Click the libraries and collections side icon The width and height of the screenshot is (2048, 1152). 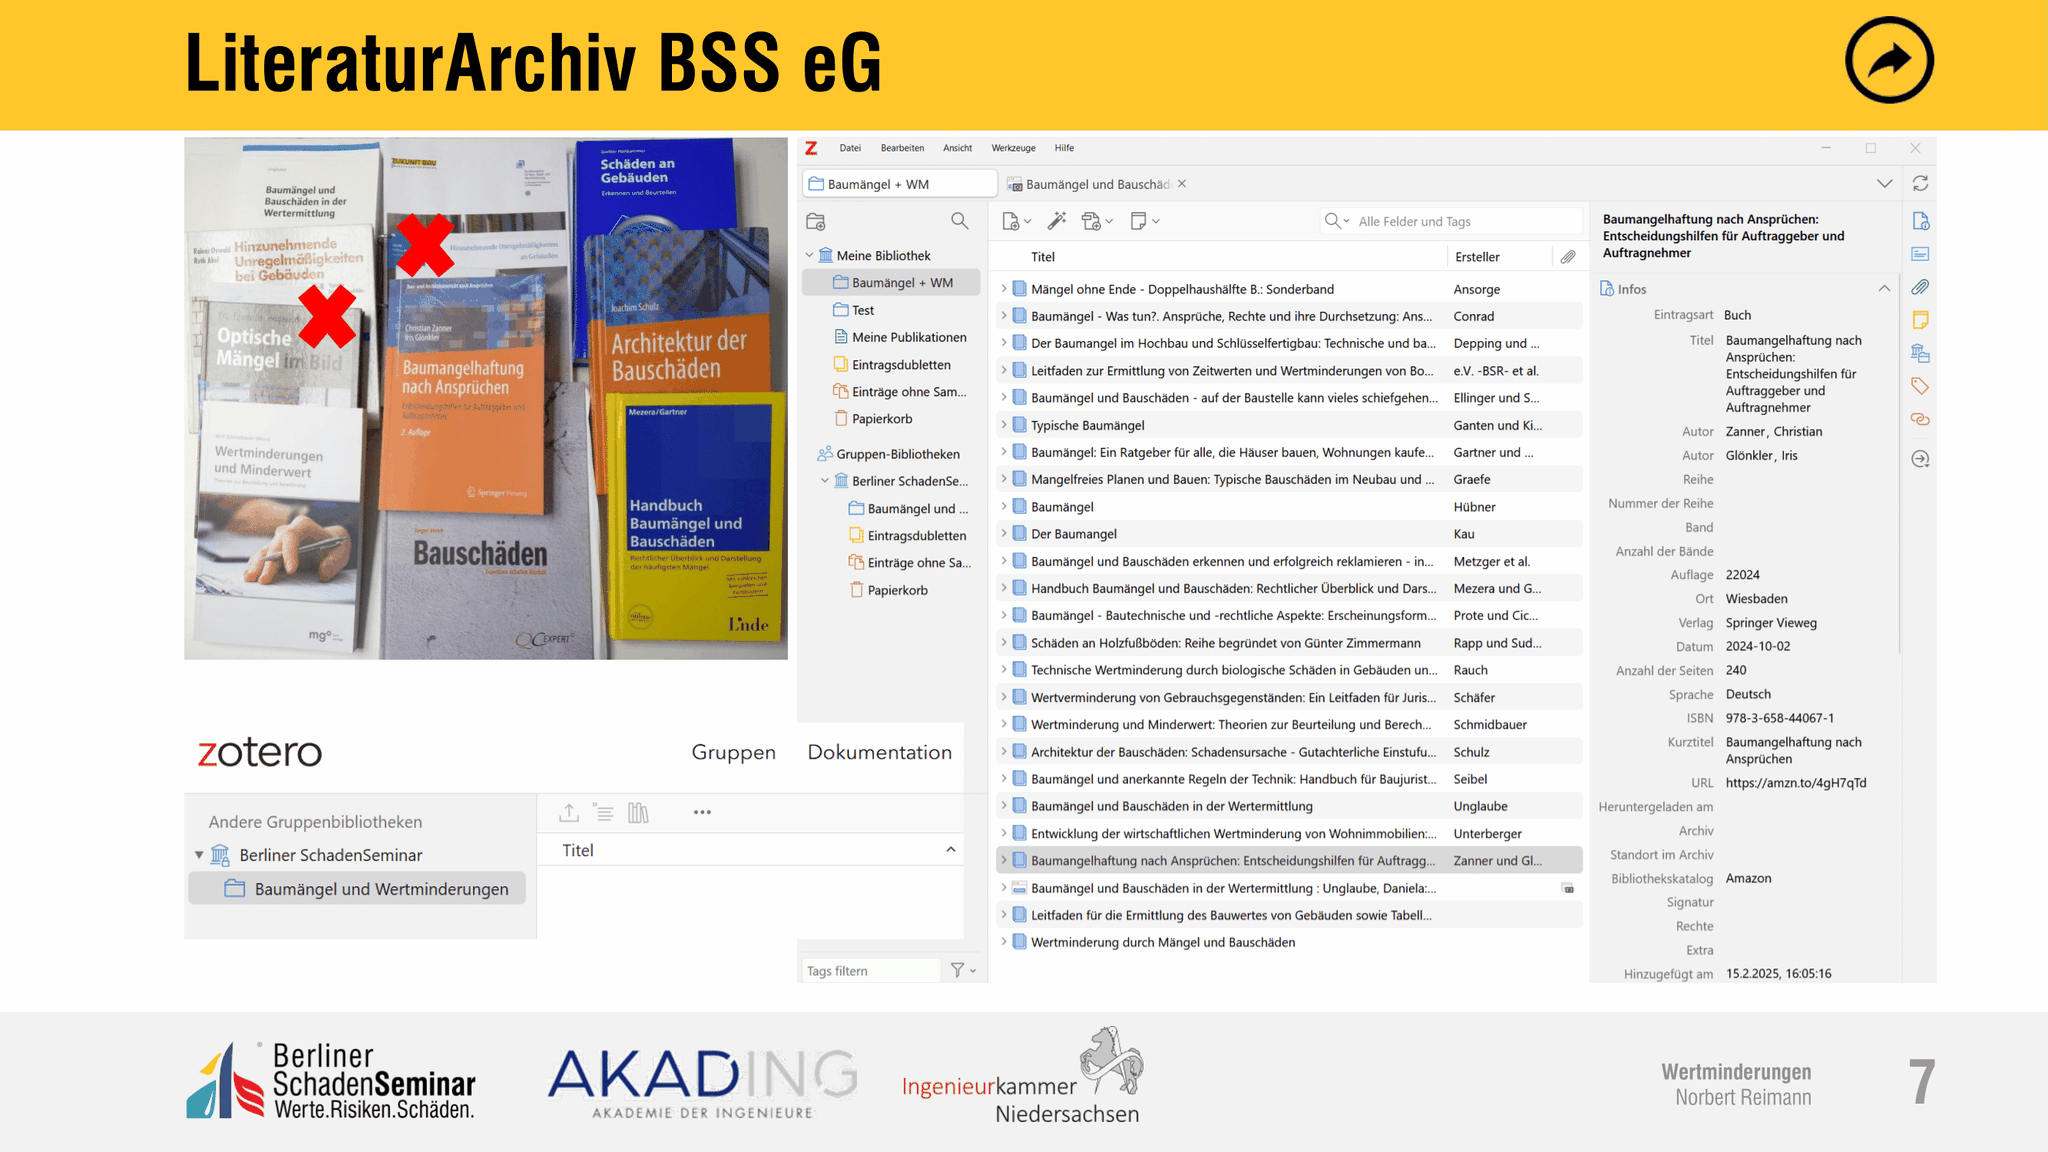(x=1920, y=353)
